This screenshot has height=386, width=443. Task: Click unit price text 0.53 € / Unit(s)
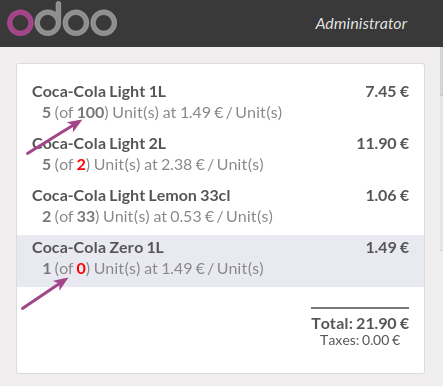(x=222, y=217)
